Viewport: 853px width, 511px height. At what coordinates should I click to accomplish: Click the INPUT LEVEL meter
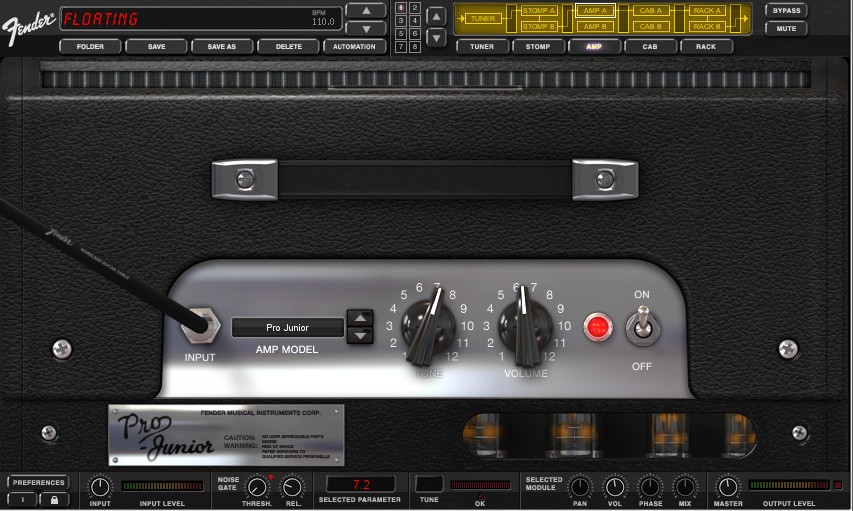tap(162, 486)
